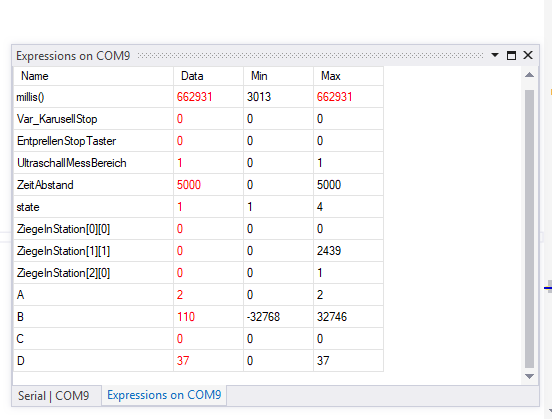Select the expression named C
This screenshot has height=419, width=552.
(x=20, y=339)
